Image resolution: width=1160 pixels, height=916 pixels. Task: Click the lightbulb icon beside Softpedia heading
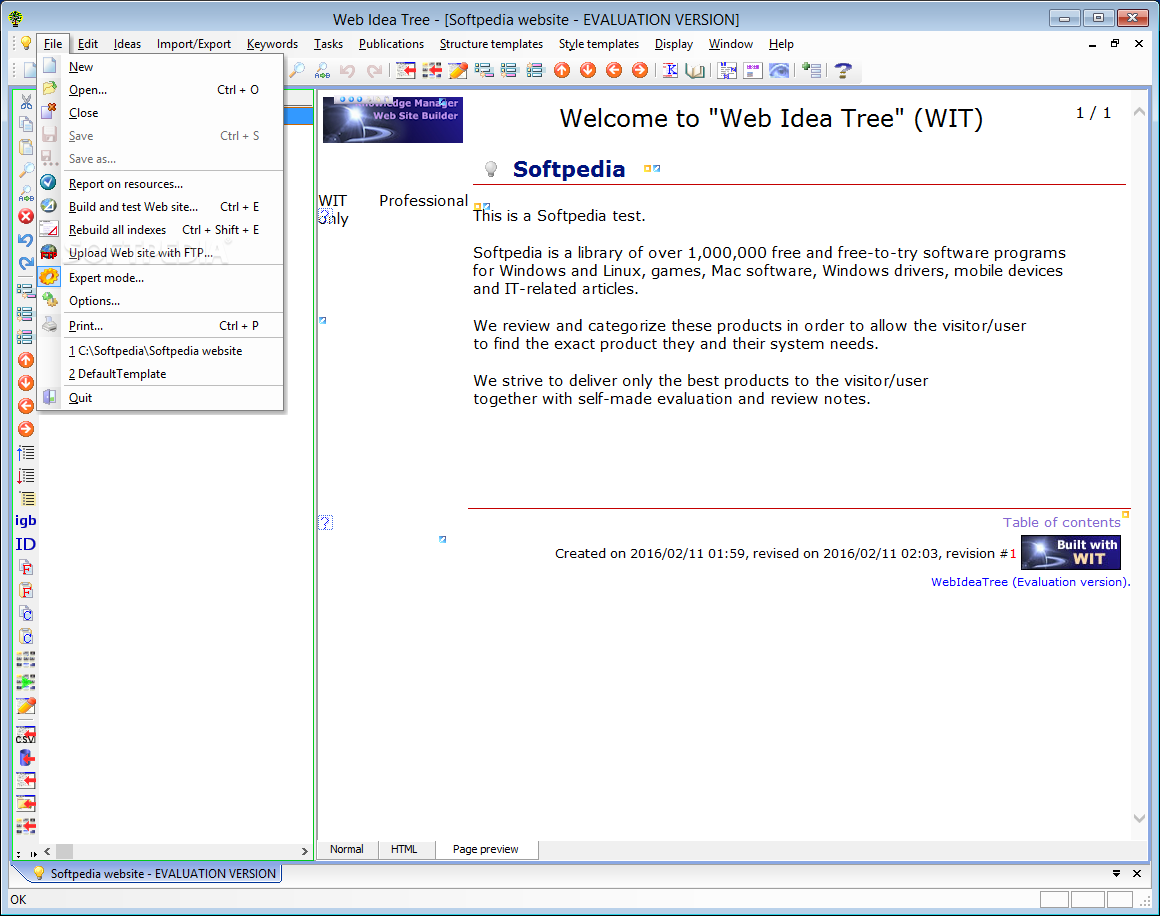point(490,169)
